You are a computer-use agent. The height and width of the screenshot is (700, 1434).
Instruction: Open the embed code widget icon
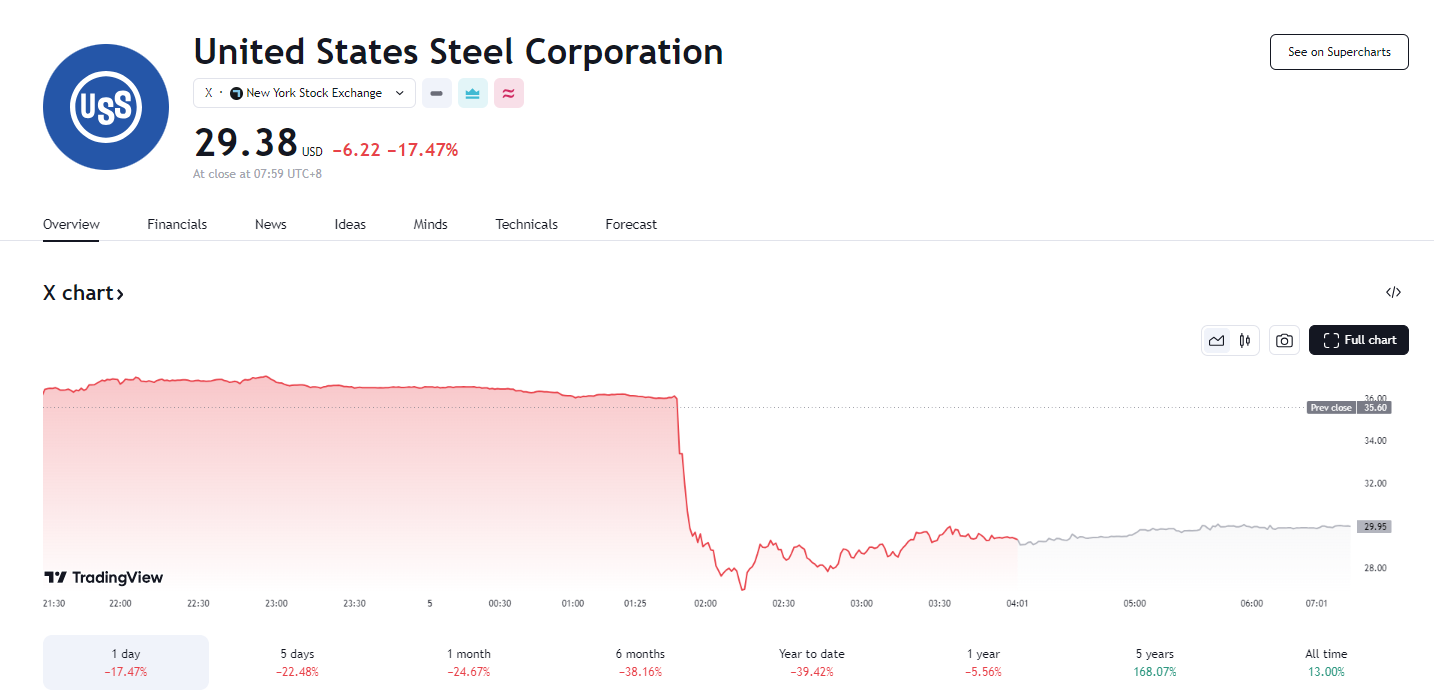[1393, 293]
